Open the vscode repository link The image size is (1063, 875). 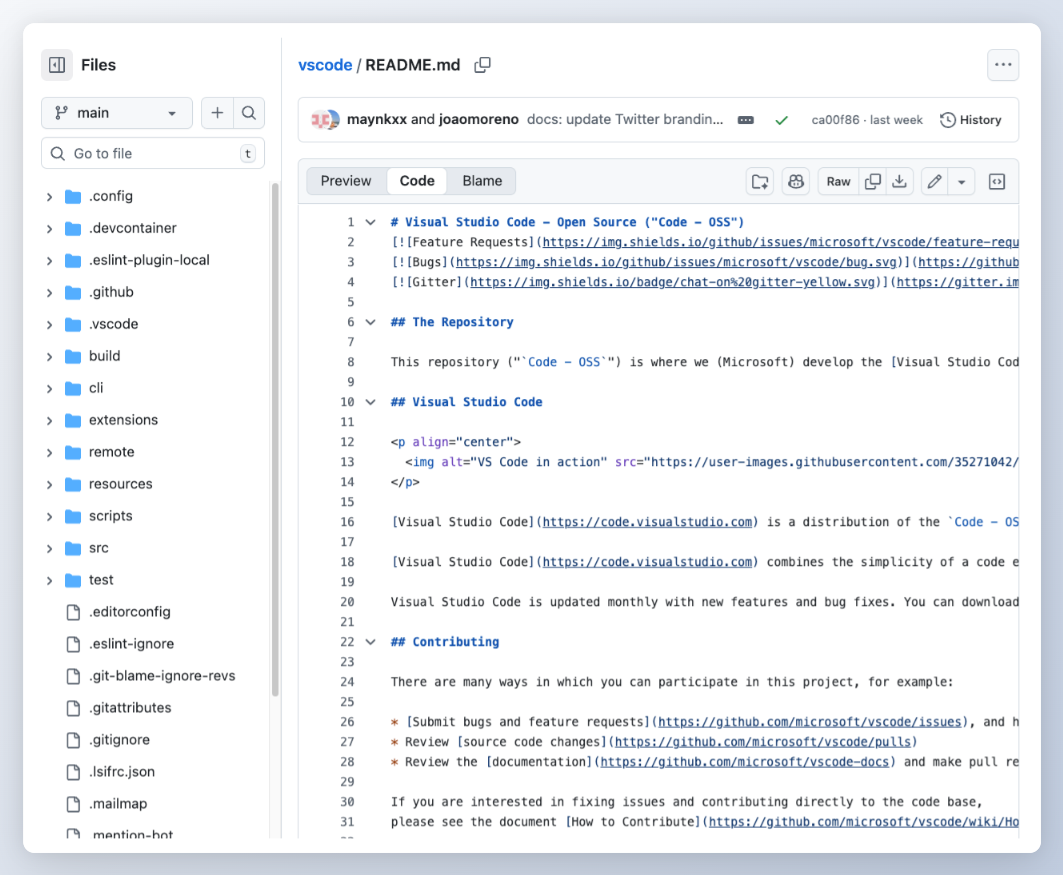(325, 64)
